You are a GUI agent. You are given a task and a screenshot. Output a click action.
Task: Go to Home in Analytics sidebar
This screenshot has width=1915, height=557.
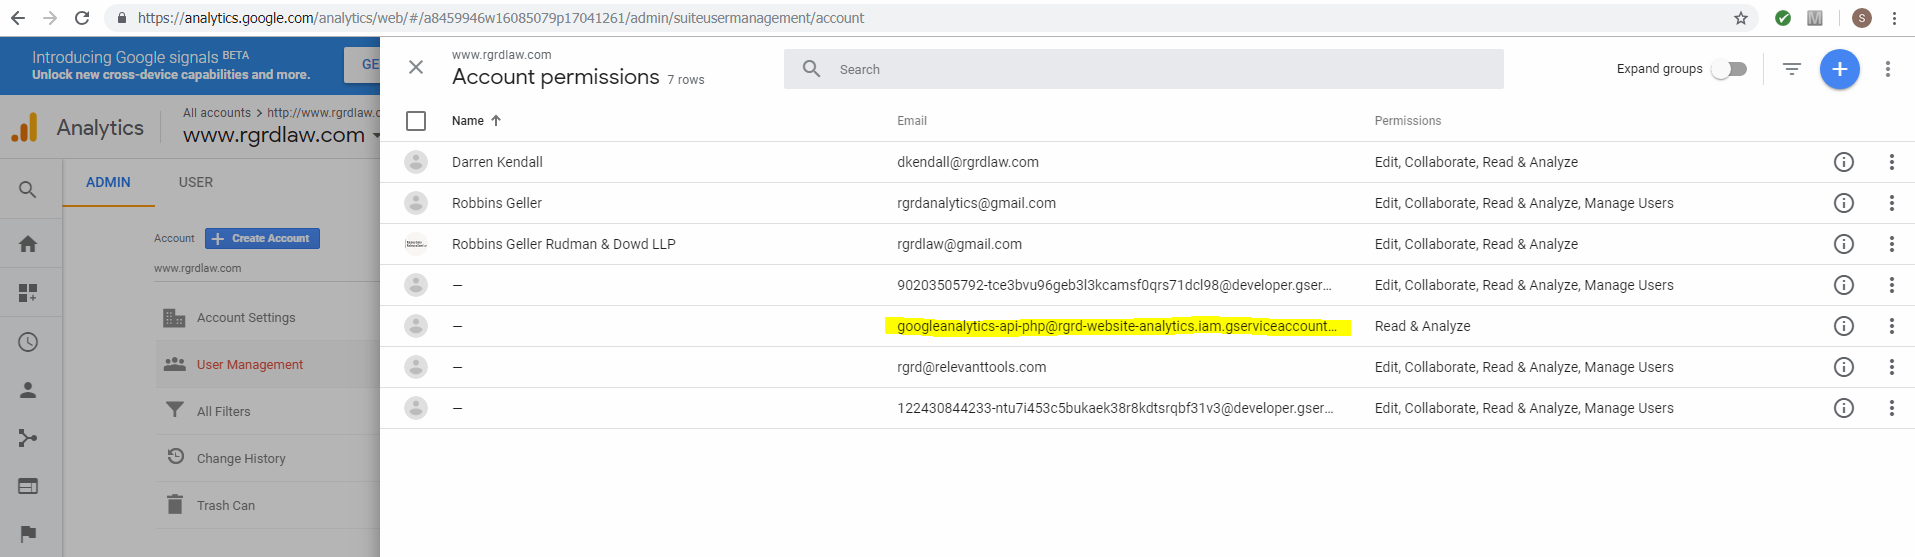pos(28,244)
